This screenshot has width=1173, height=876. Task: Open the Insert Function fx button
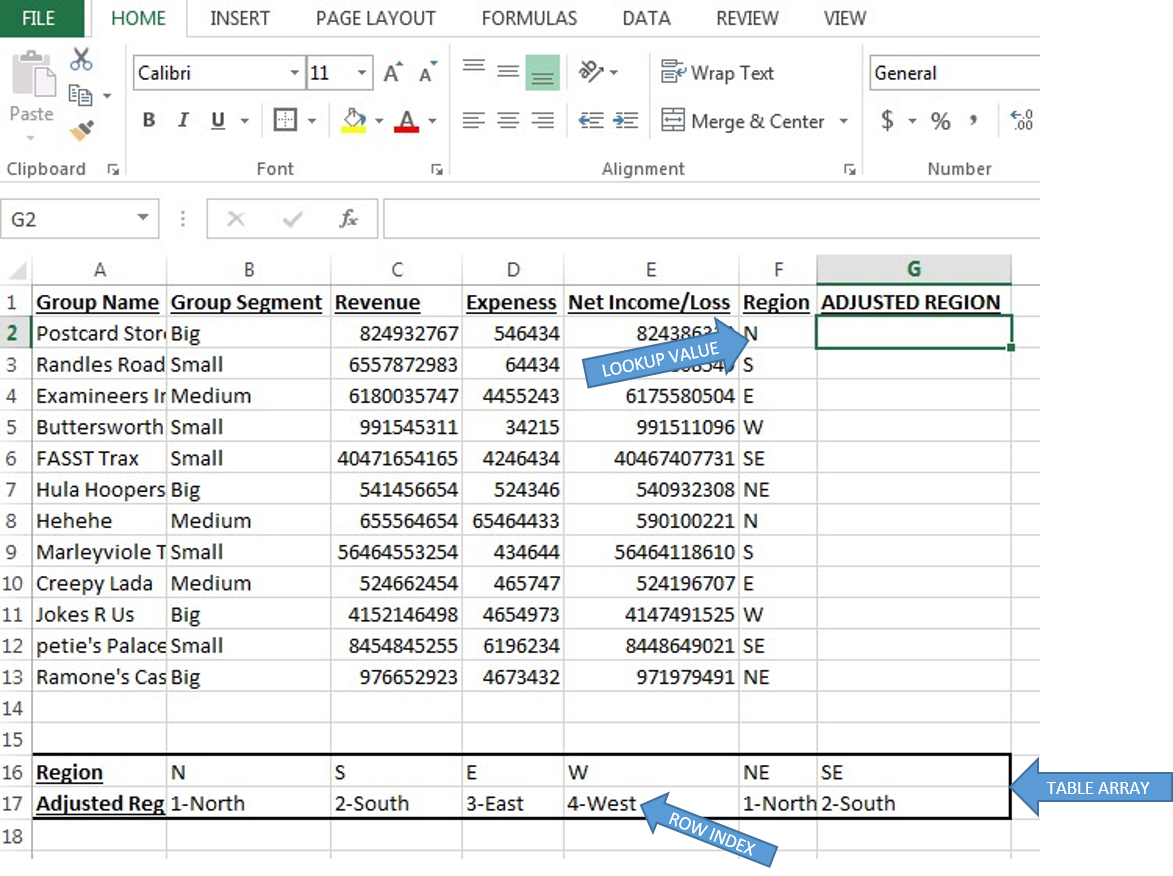[347, 218]
